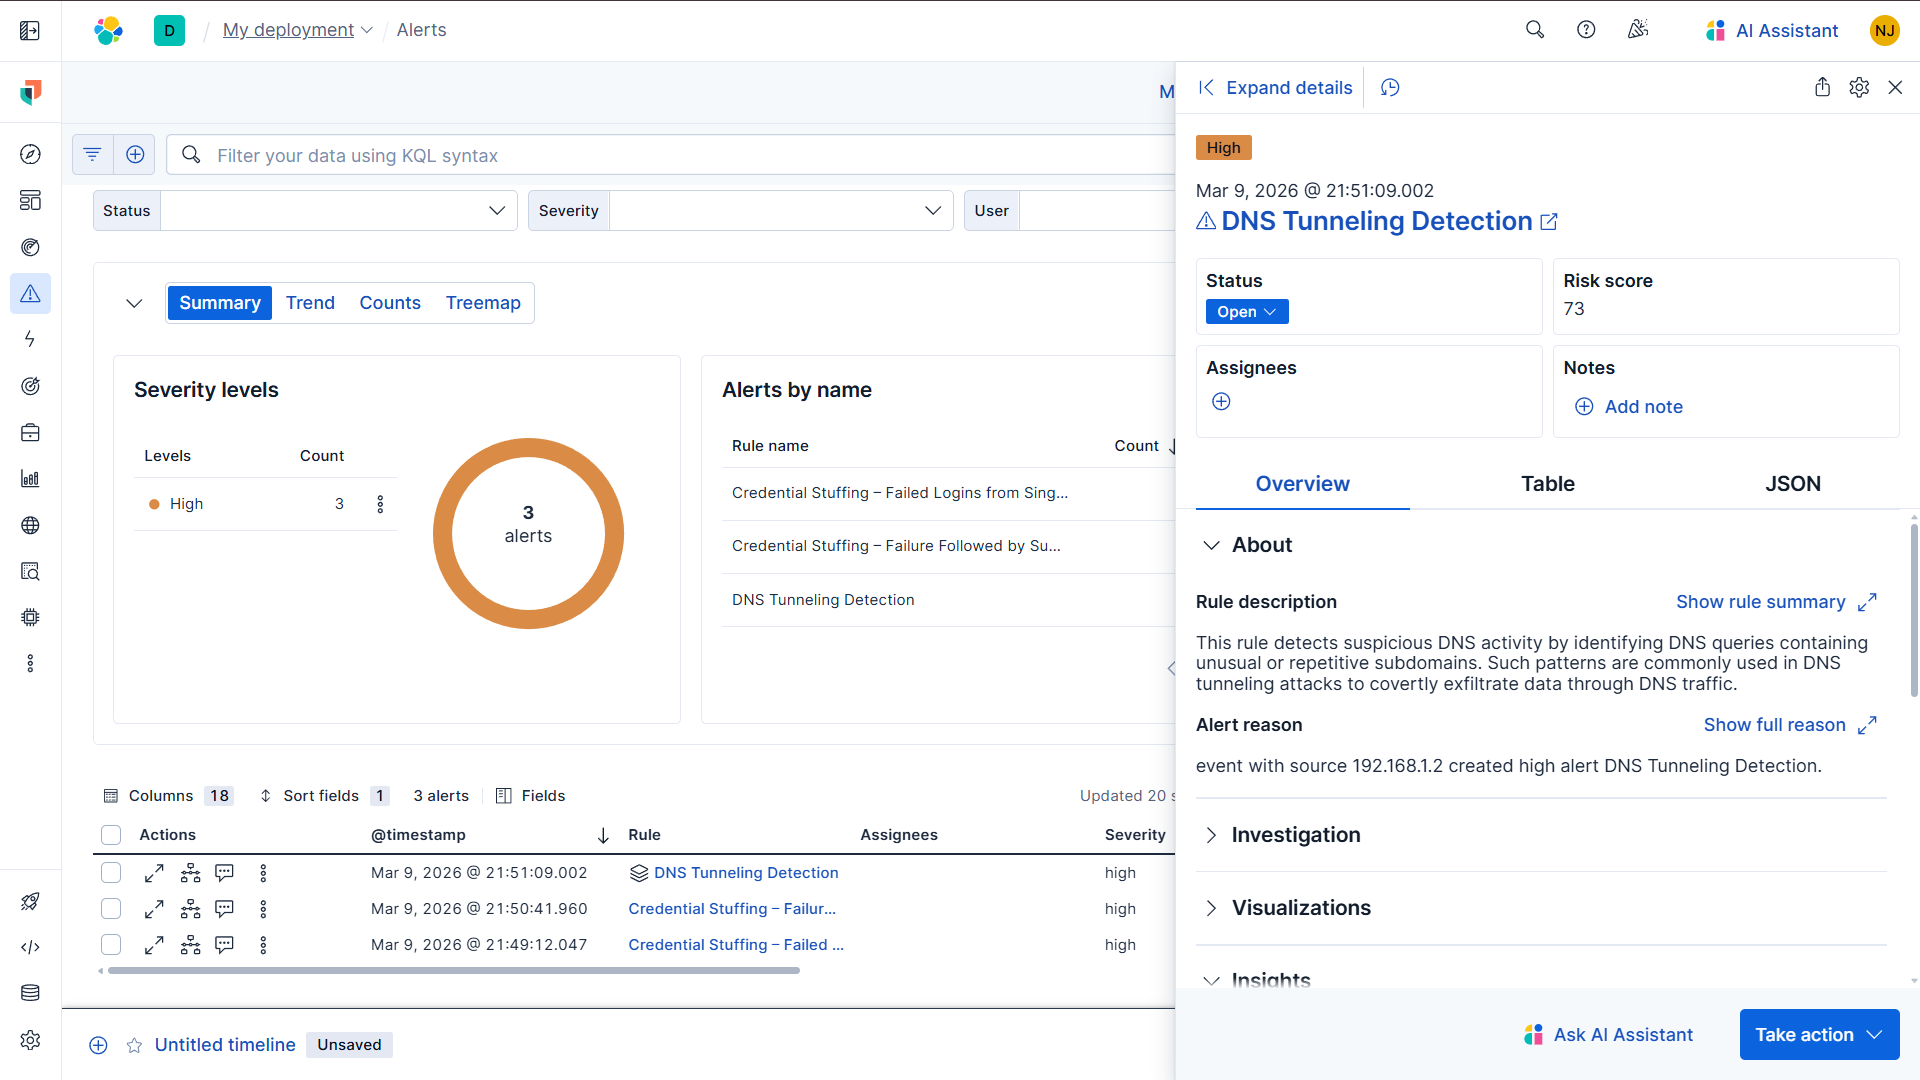Tick the checkbox for the 21:49:12.047 alert
This screenshot has width=1920, height=1080.
pos(111,945)
